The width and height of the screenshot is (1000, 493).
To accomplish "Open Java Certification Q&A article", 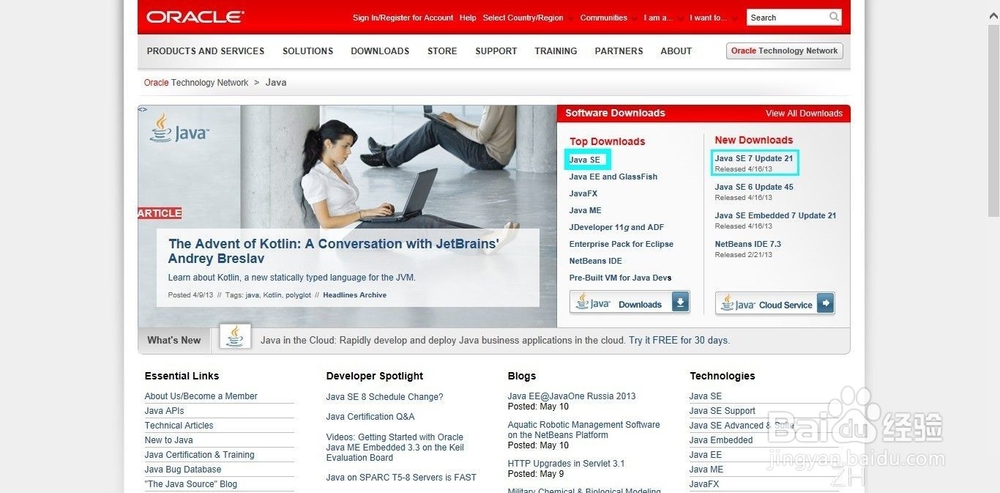I will coord(370,416).
